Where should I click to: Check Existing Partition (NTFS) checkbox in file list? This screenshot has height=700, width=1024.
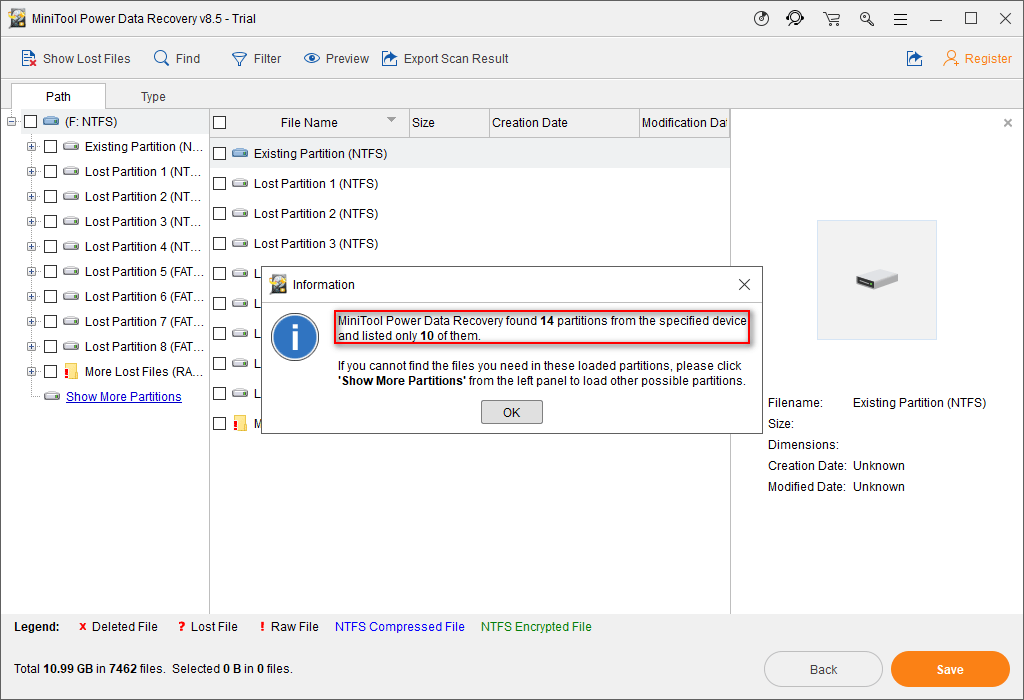(219, 153)
